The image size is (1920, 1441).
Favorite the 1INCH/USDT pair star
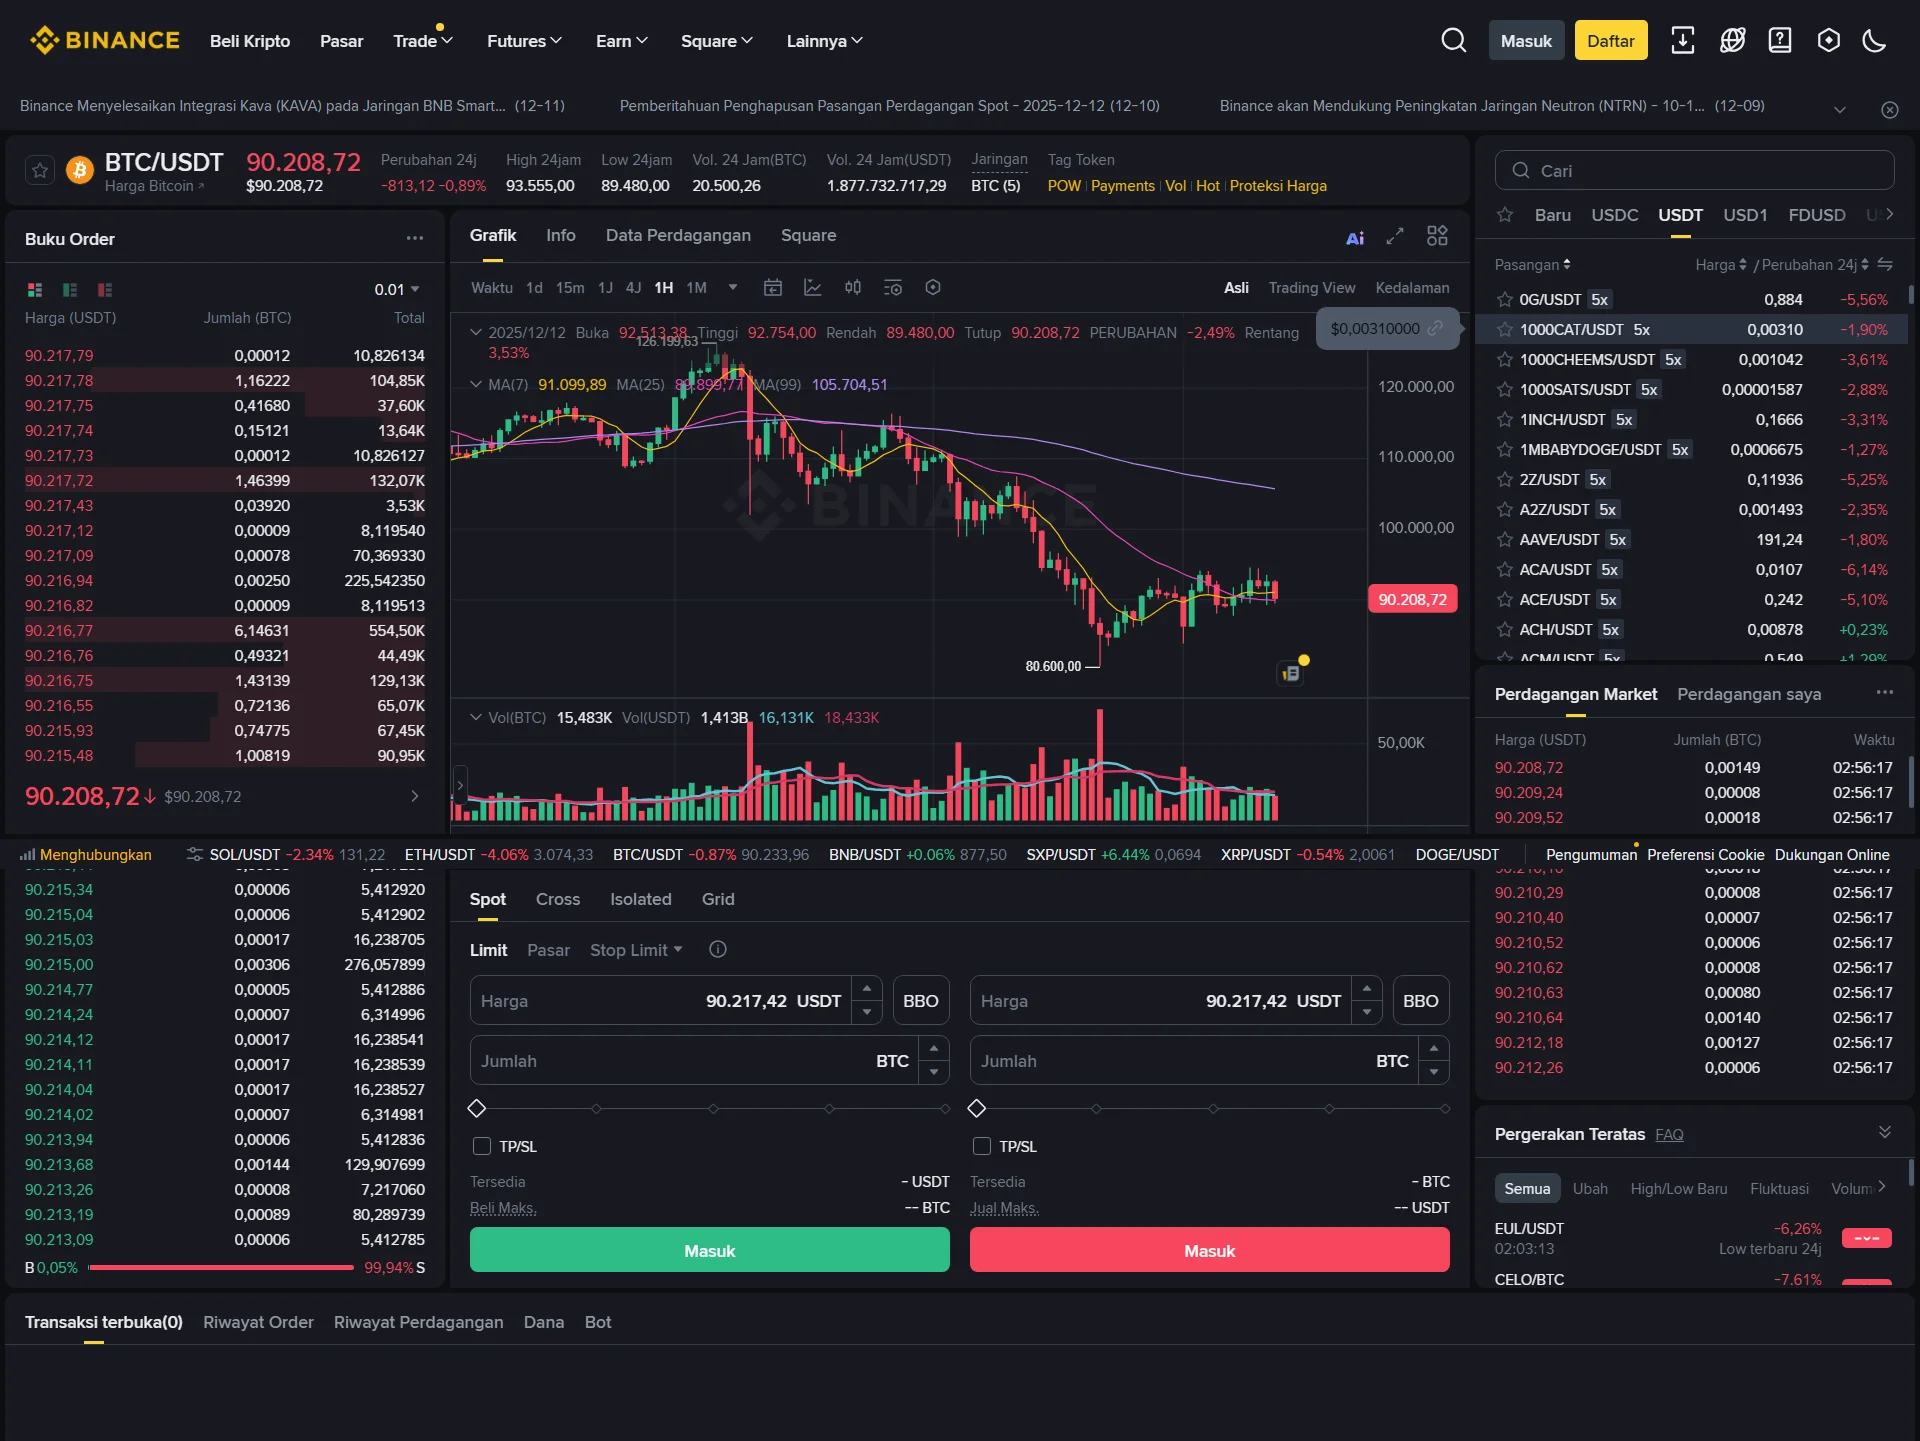click(1504, 420)
